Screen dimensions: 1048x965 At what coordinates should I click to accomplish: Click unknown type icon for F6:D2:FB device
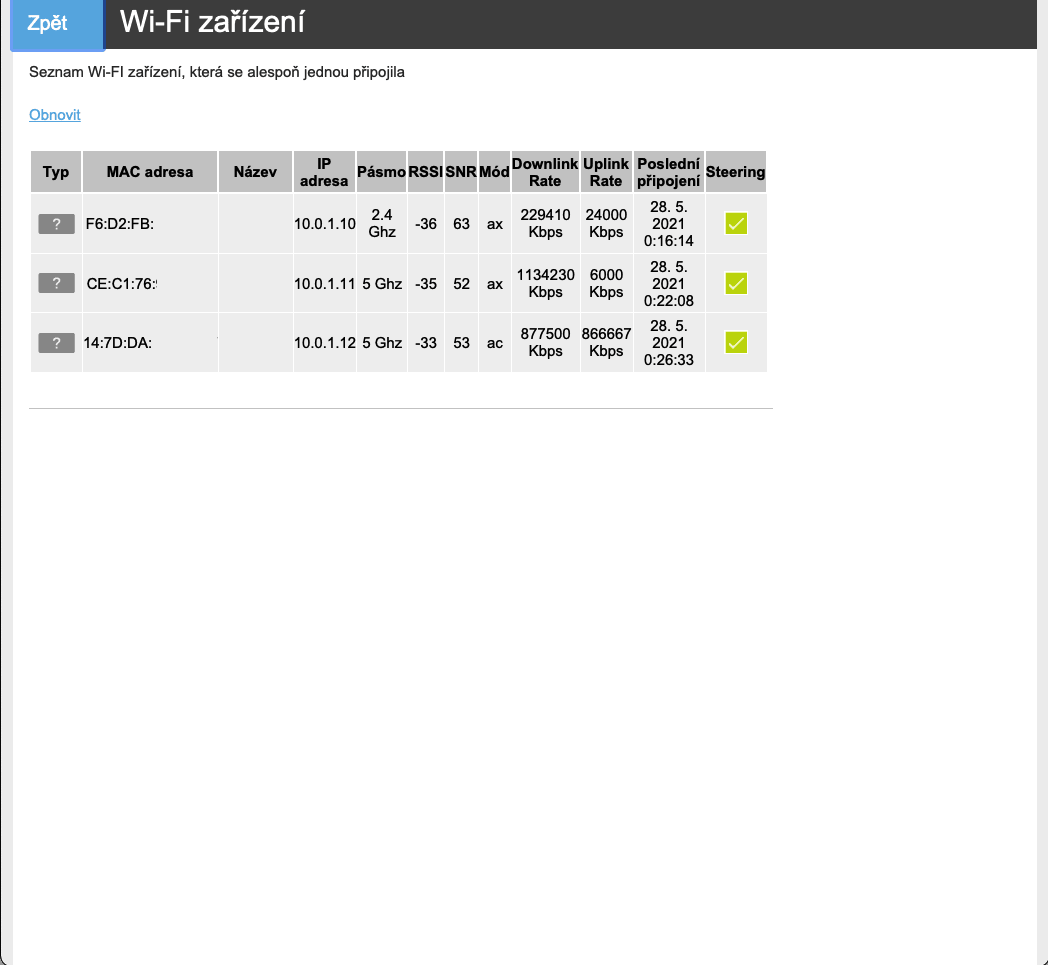tap(56, 224)
